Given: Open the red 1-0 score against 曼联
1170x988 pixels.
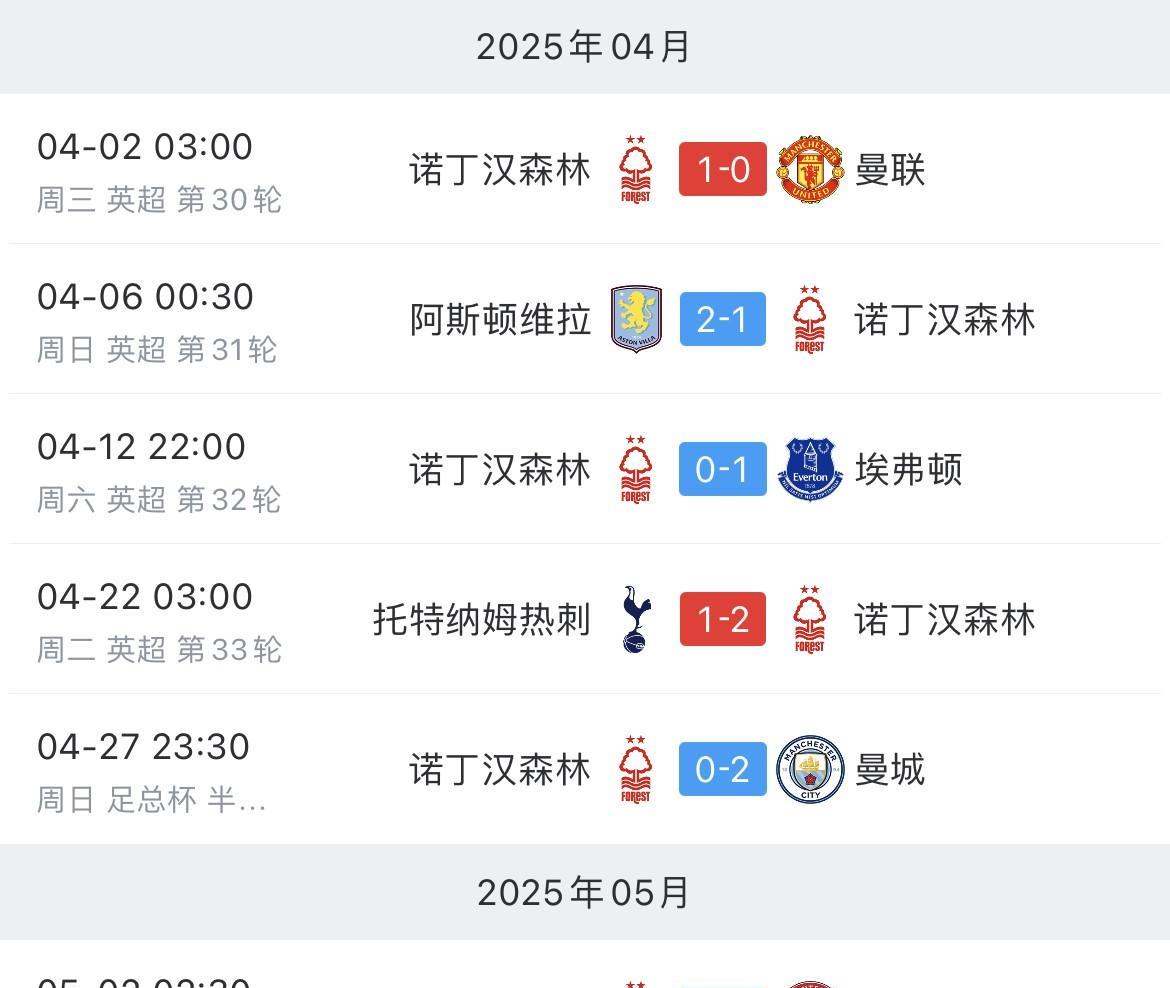Looking at the screenshot, I should (x=722, y=169).
